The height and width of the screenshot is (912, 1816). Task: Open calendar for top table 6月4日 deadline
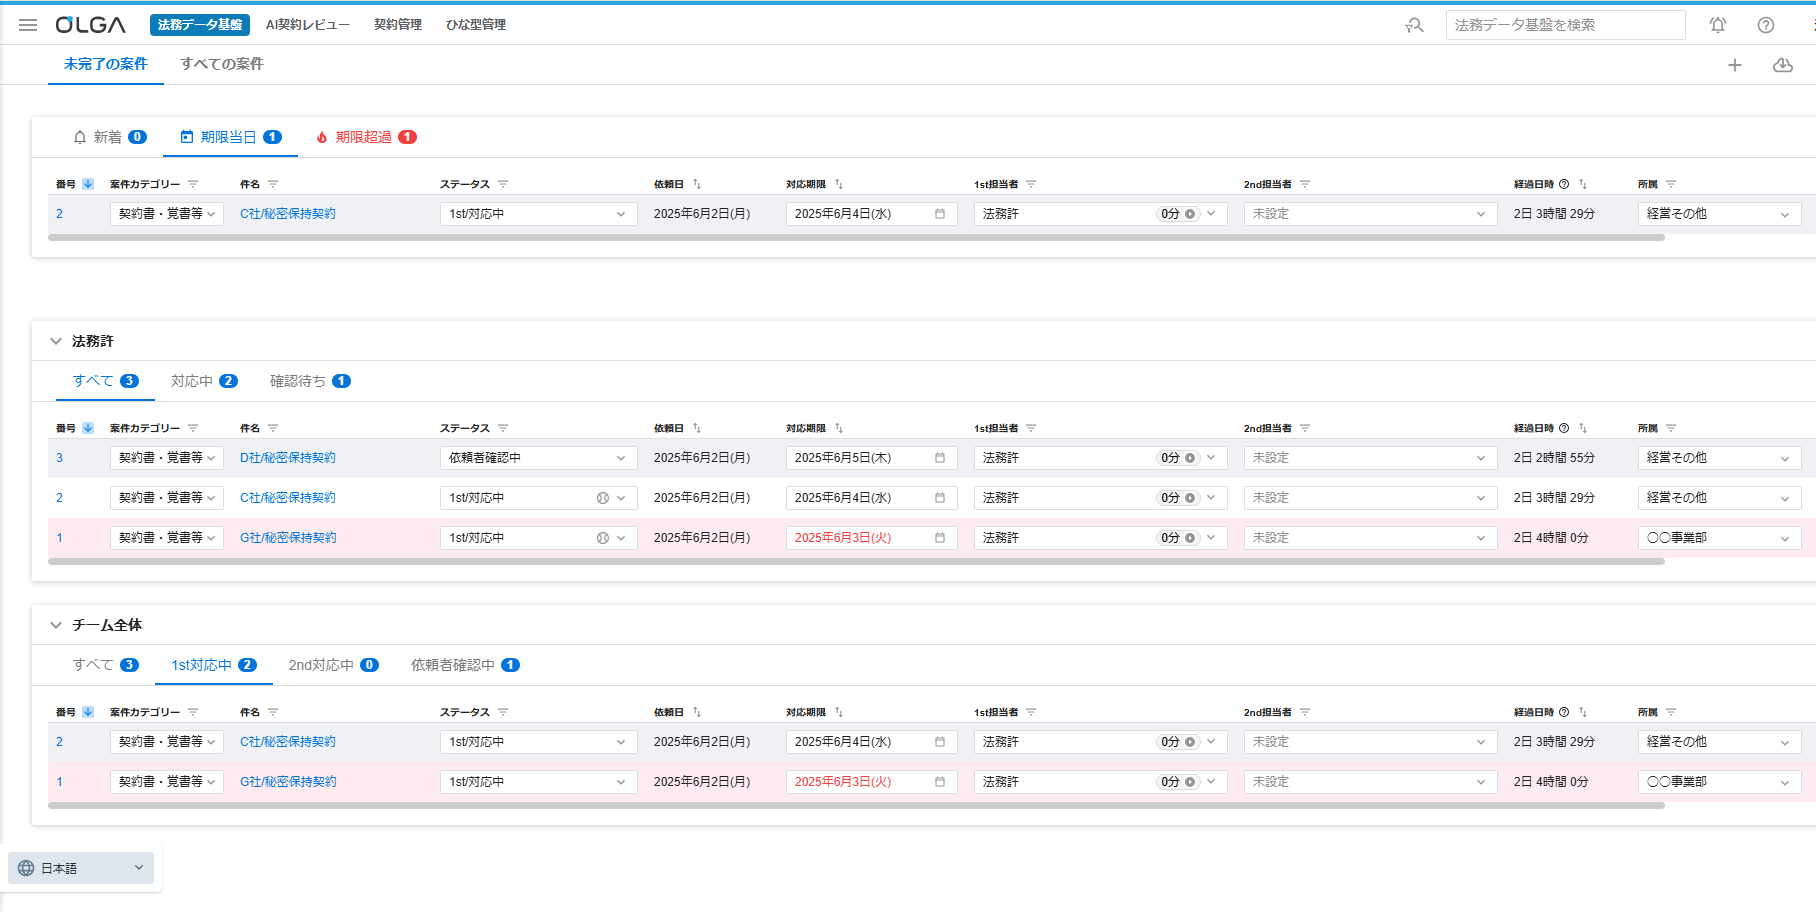click(940, 214)
